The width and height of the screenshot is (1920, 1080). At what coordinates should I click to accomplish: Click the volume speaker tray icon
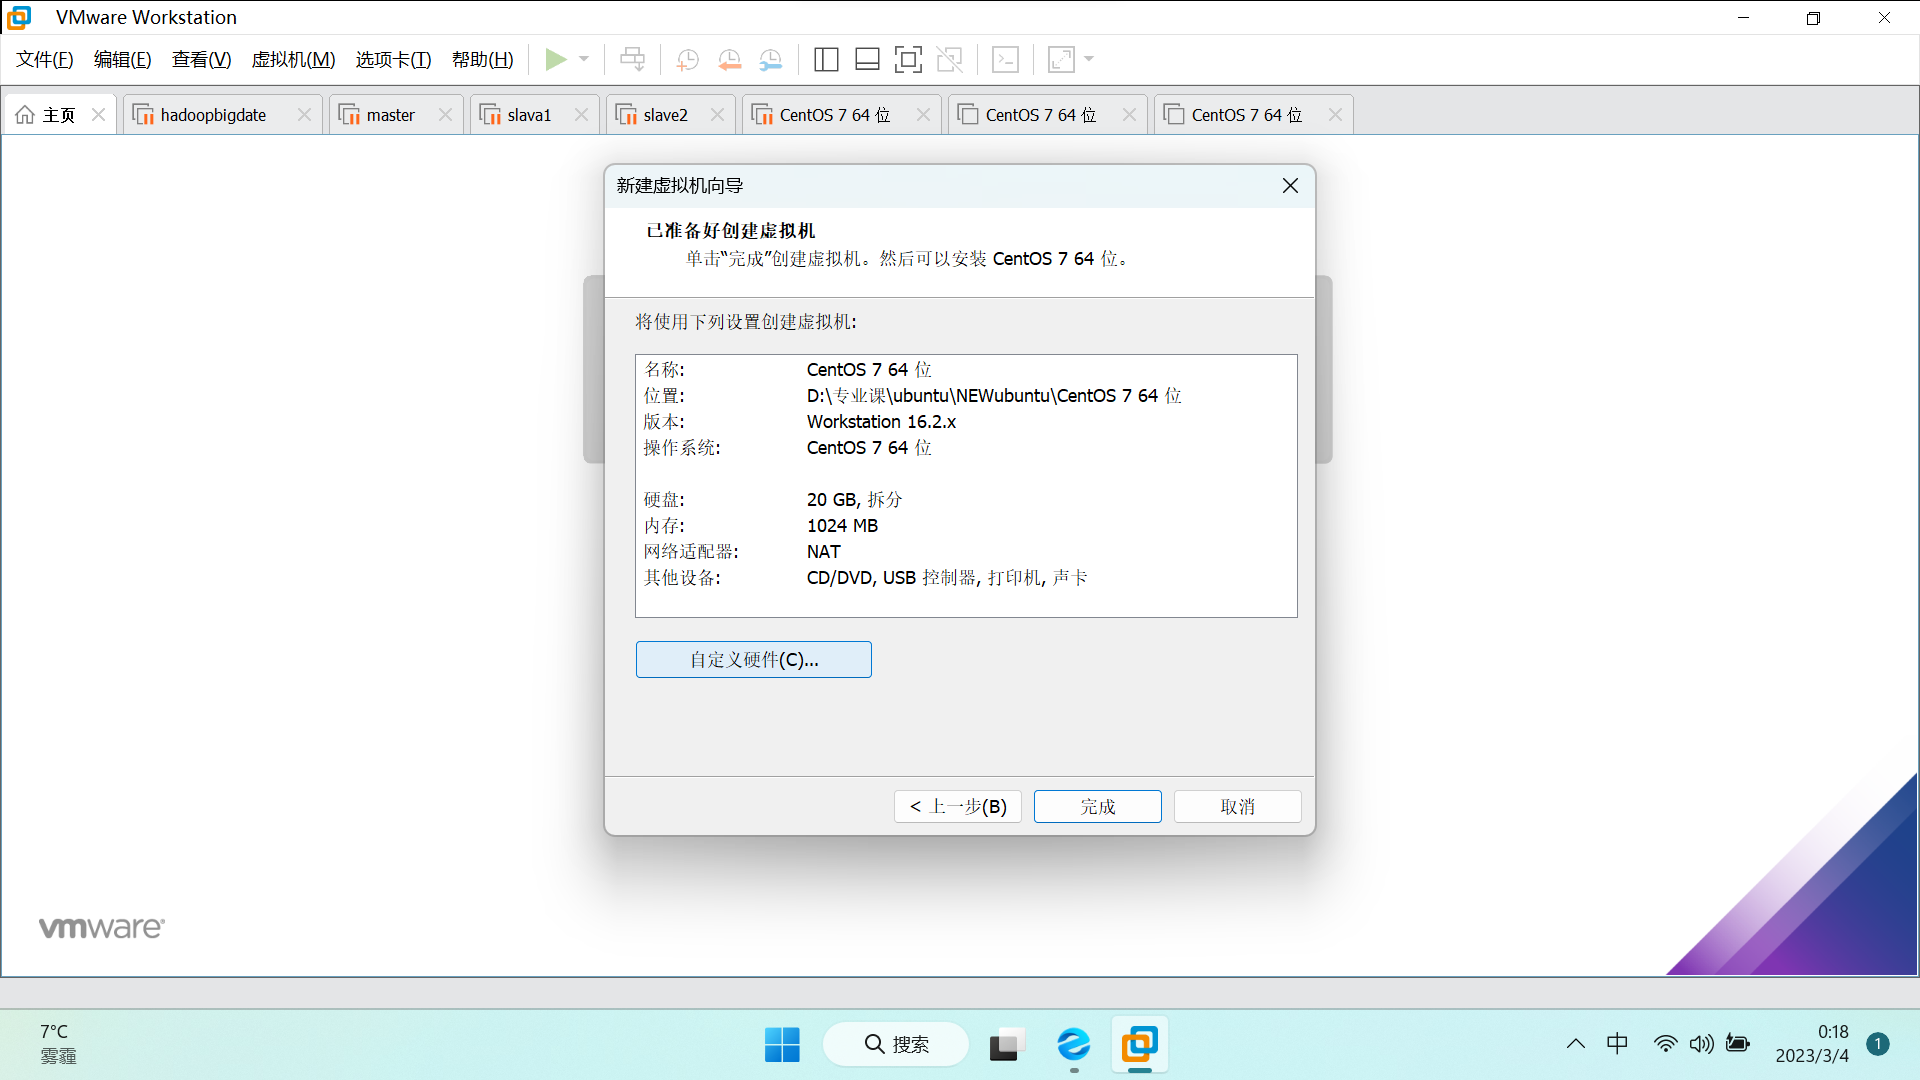point(1701,1044)
